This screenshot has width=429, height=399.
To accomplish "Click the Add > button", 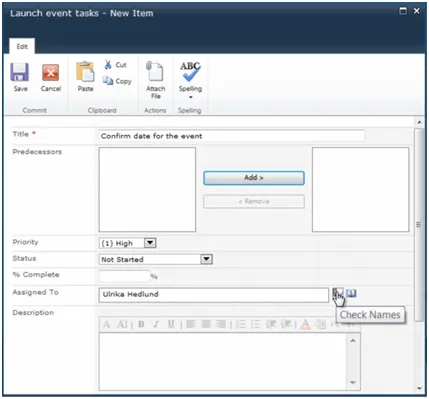I will click(x=254, y=178).
